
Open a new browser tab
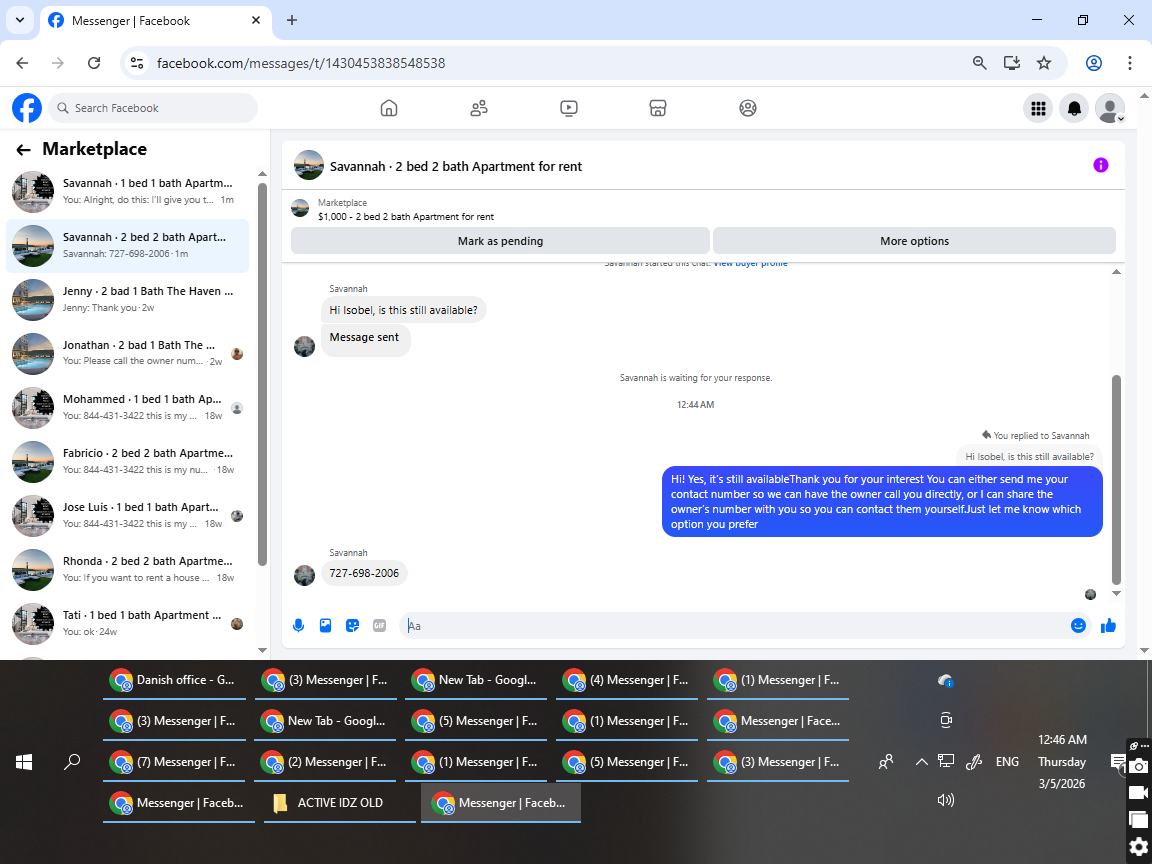coord(292,21)
